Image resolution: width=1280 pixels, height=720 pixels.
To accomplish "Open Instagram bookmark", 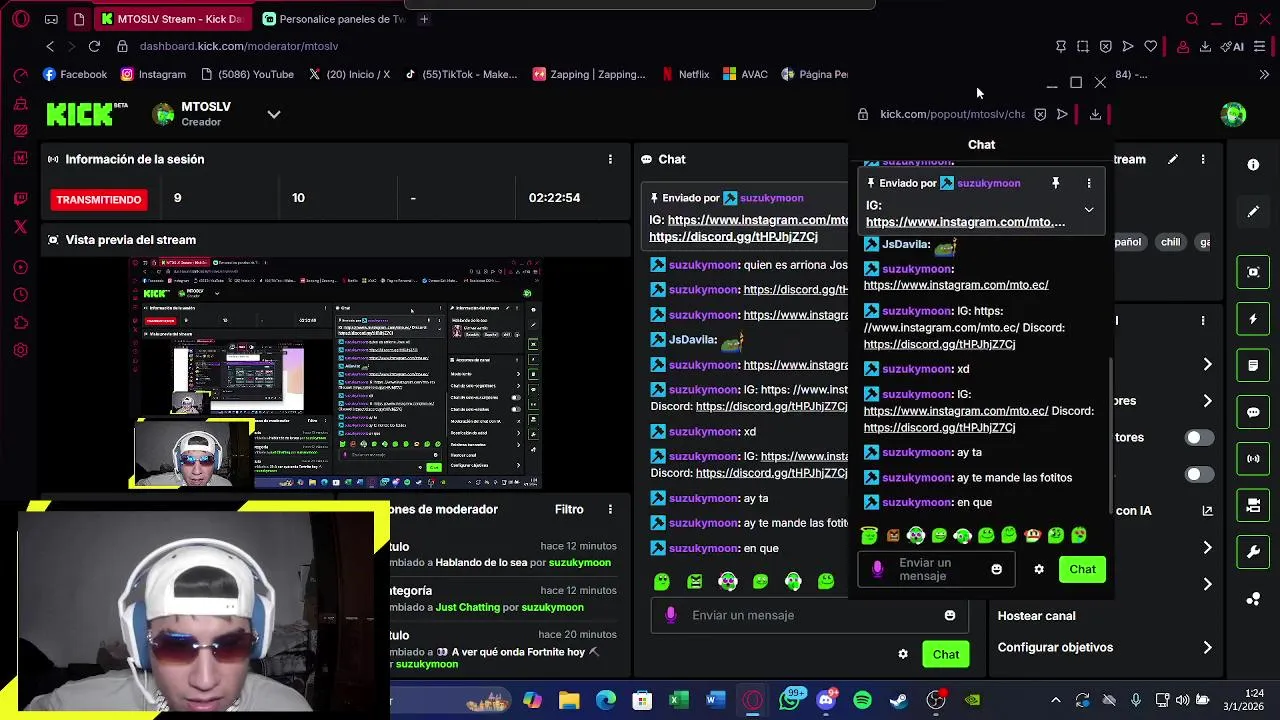I will click(x=153, y=74).
